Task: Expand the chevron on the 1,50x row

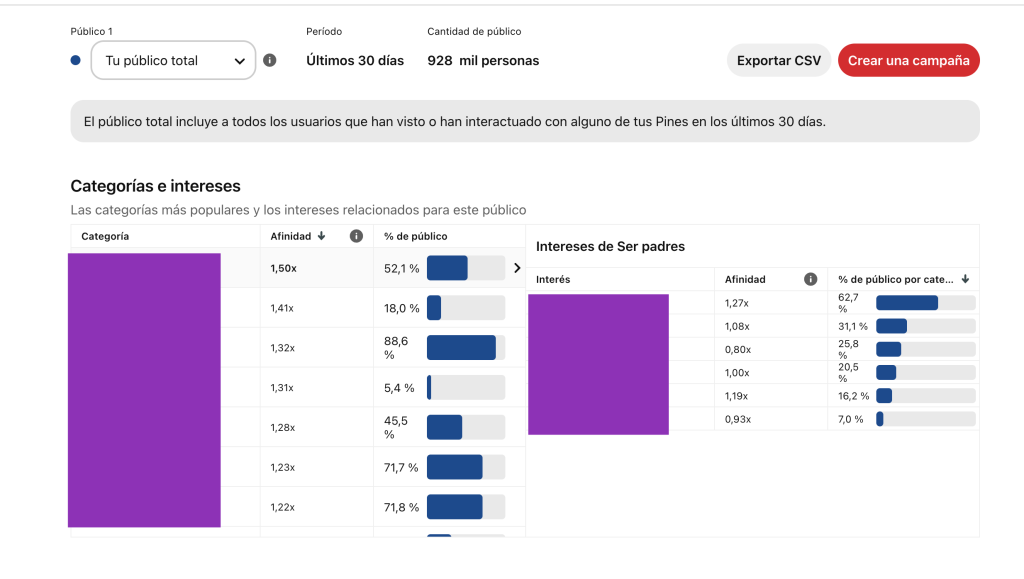Action: click(517, 268)
